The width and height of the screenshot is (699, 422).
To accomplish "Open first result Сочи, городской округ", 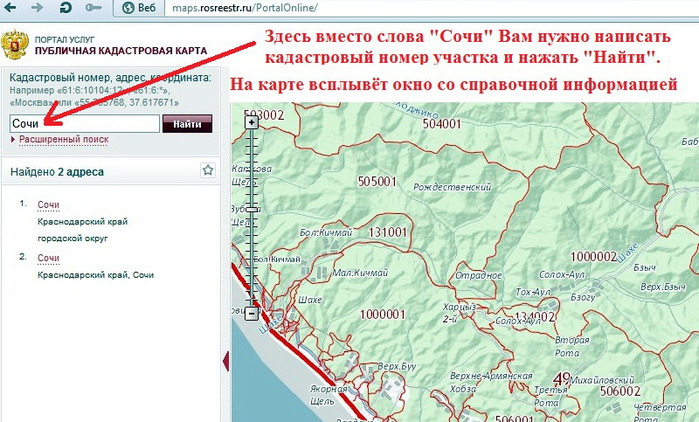I will pyautogui.click(x=48, y=205).
